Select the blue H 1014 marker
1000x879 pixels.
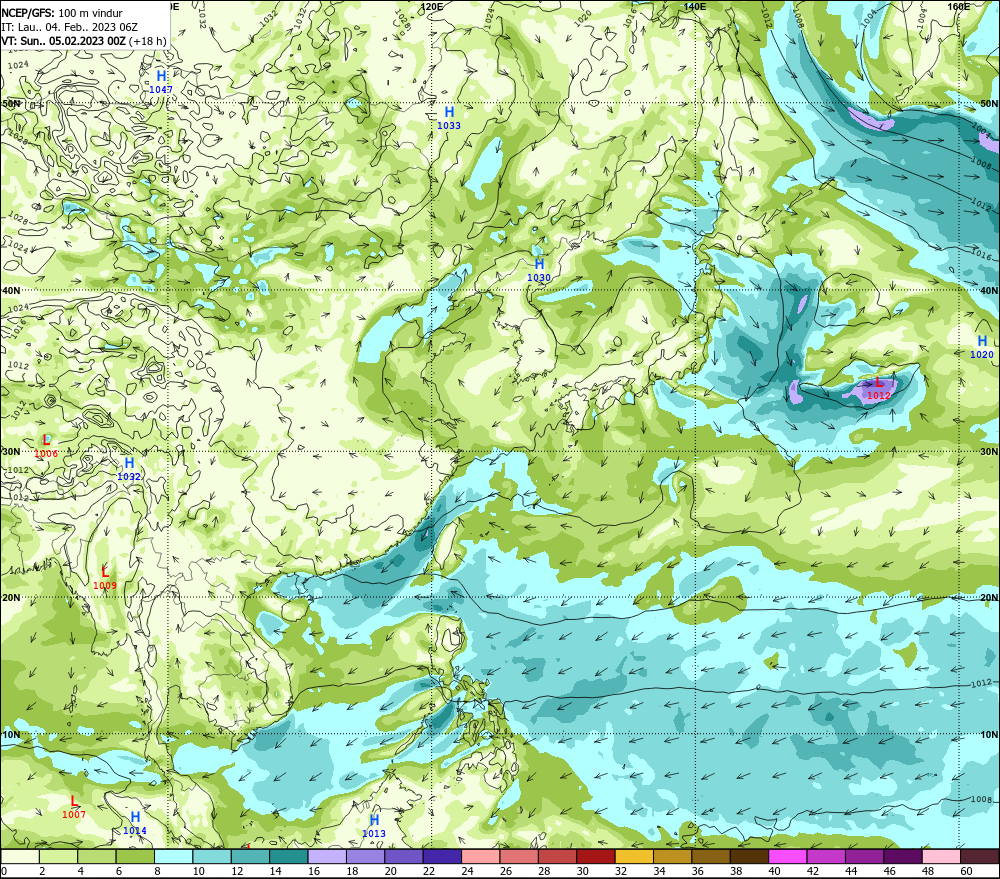(x=135, y=823)
